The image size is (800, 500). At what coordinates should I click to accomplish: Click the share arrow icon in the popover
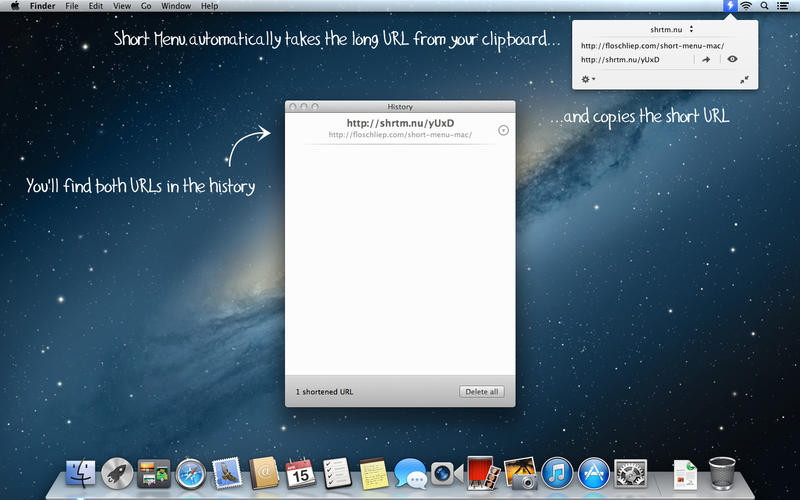click(706, 59)
